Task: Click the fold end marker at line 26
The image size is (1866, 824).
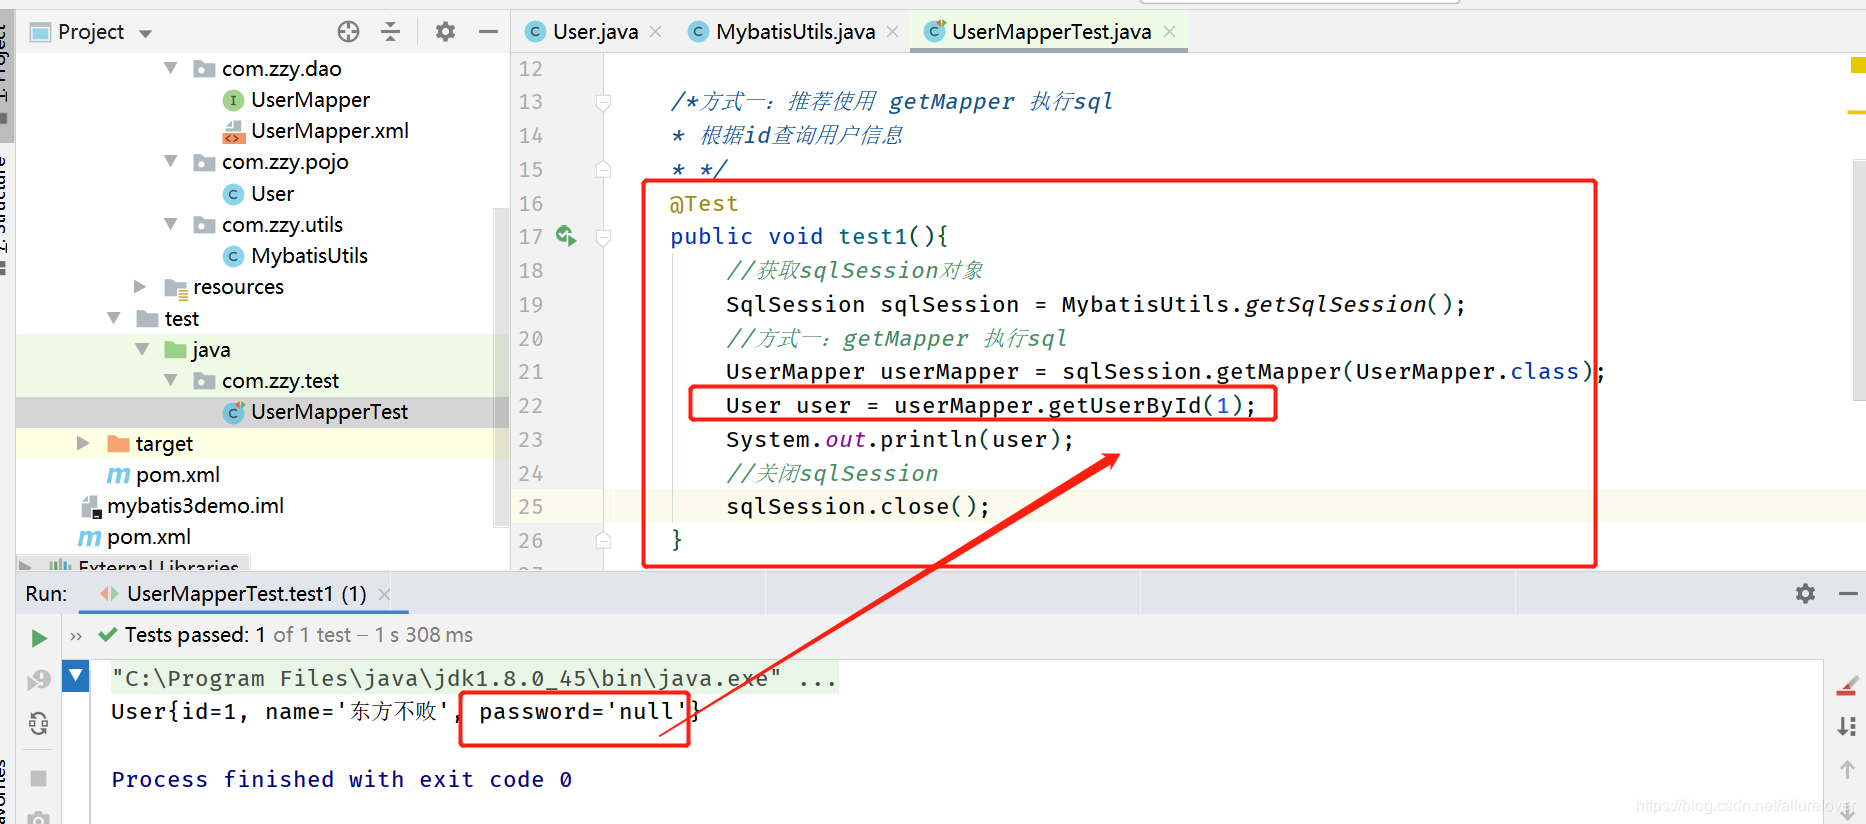Action: 603,540
